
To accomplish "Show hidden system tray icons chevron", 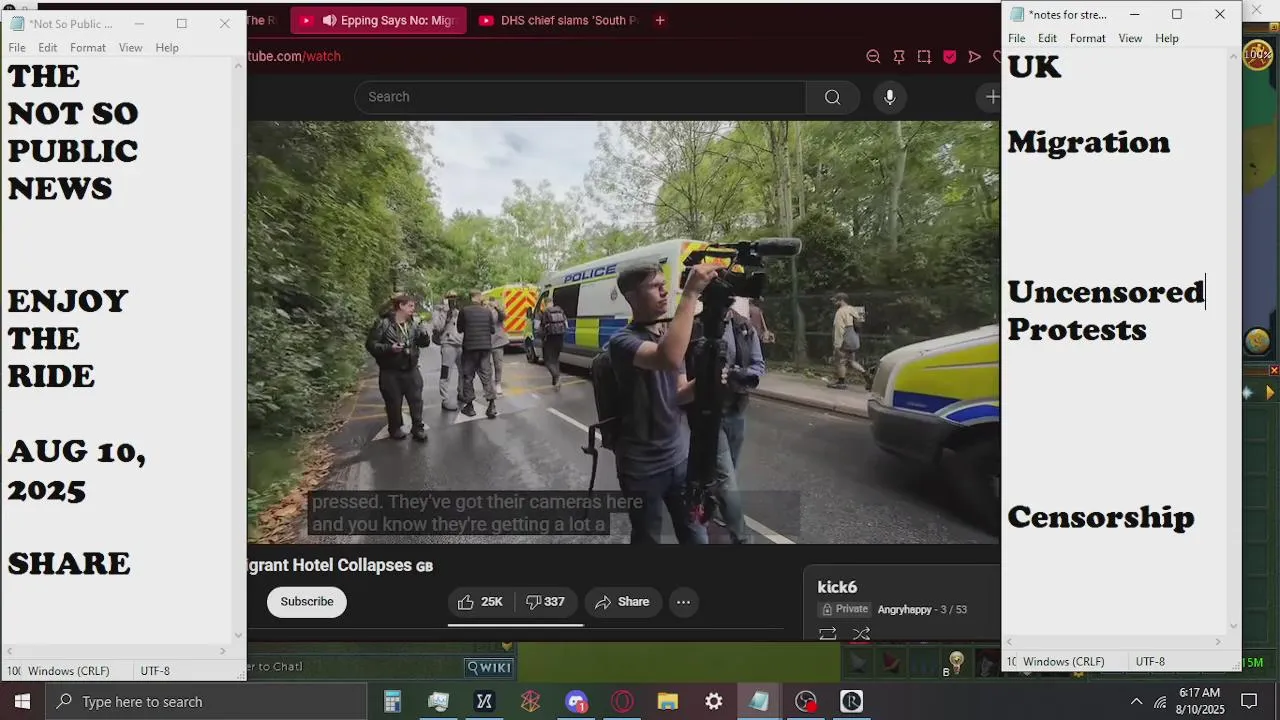I will pyautogui.click(x=1136, y=702).
